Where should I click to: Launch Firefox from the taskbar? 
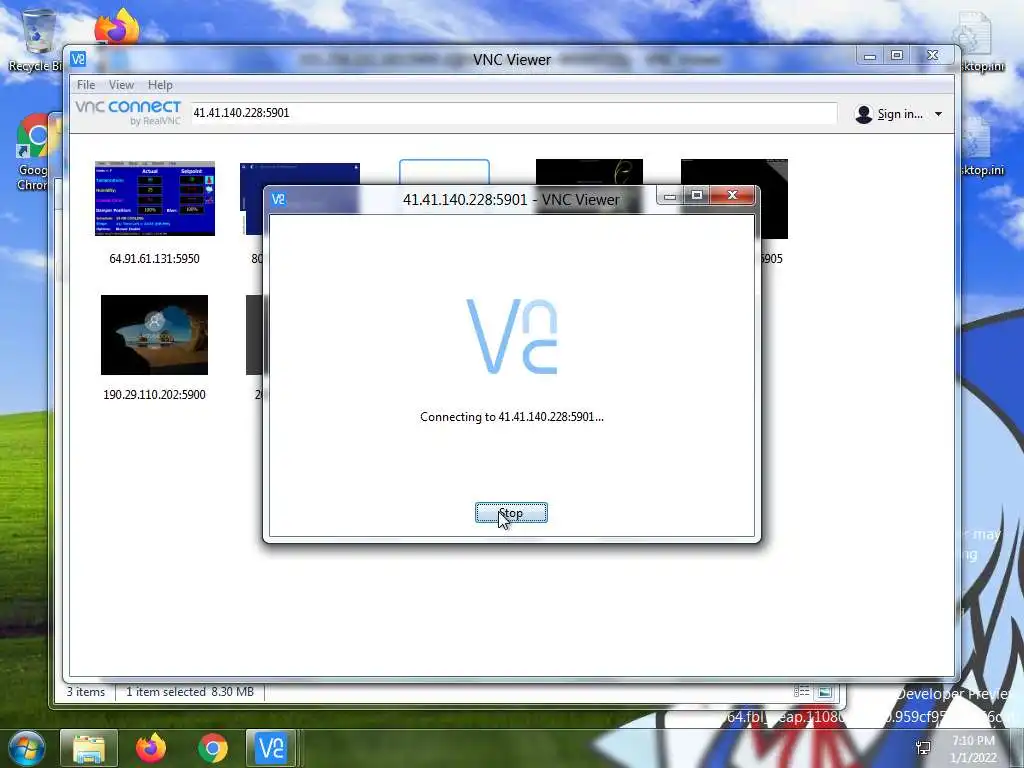[x=151, y=748]
